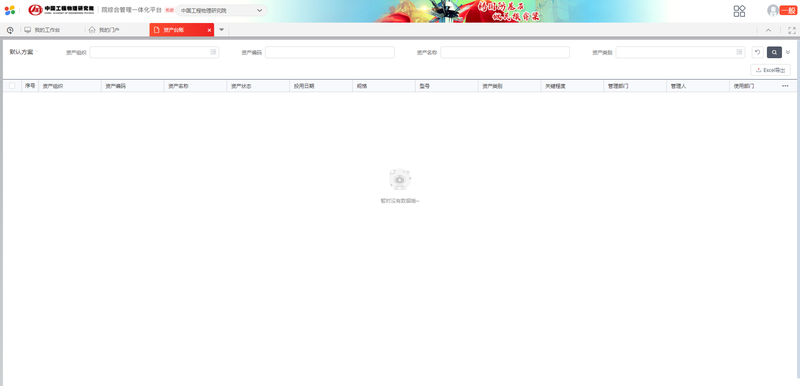Viewport: 800px width, 386px height.
Task: Open the 默认方案 scheme dropdown
Action: point(24,52)
